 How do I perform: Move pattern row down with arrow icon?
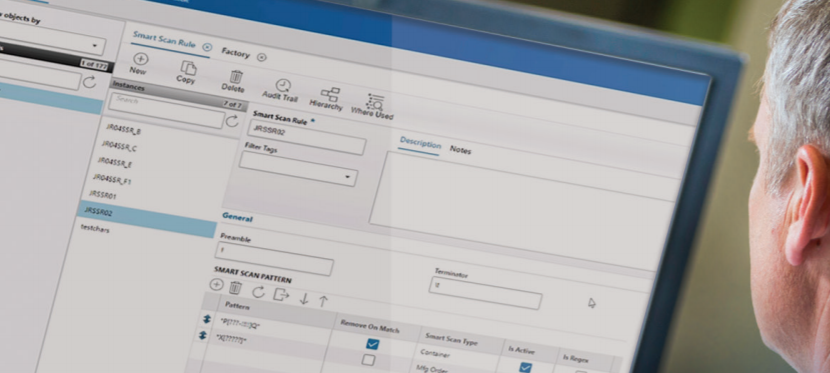(304, 299)
